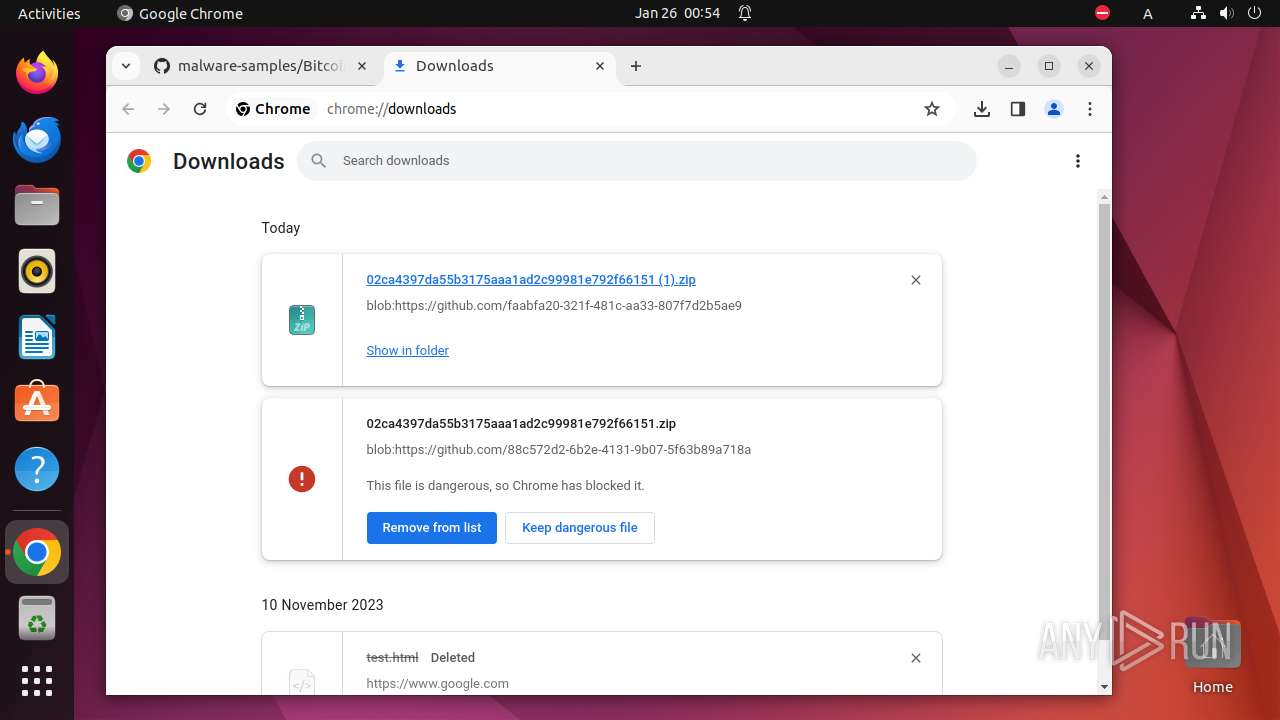This screenshot has height=720, width=1280.
Task: Open the Chrome downloads toolbar icon
Action: 982,109
